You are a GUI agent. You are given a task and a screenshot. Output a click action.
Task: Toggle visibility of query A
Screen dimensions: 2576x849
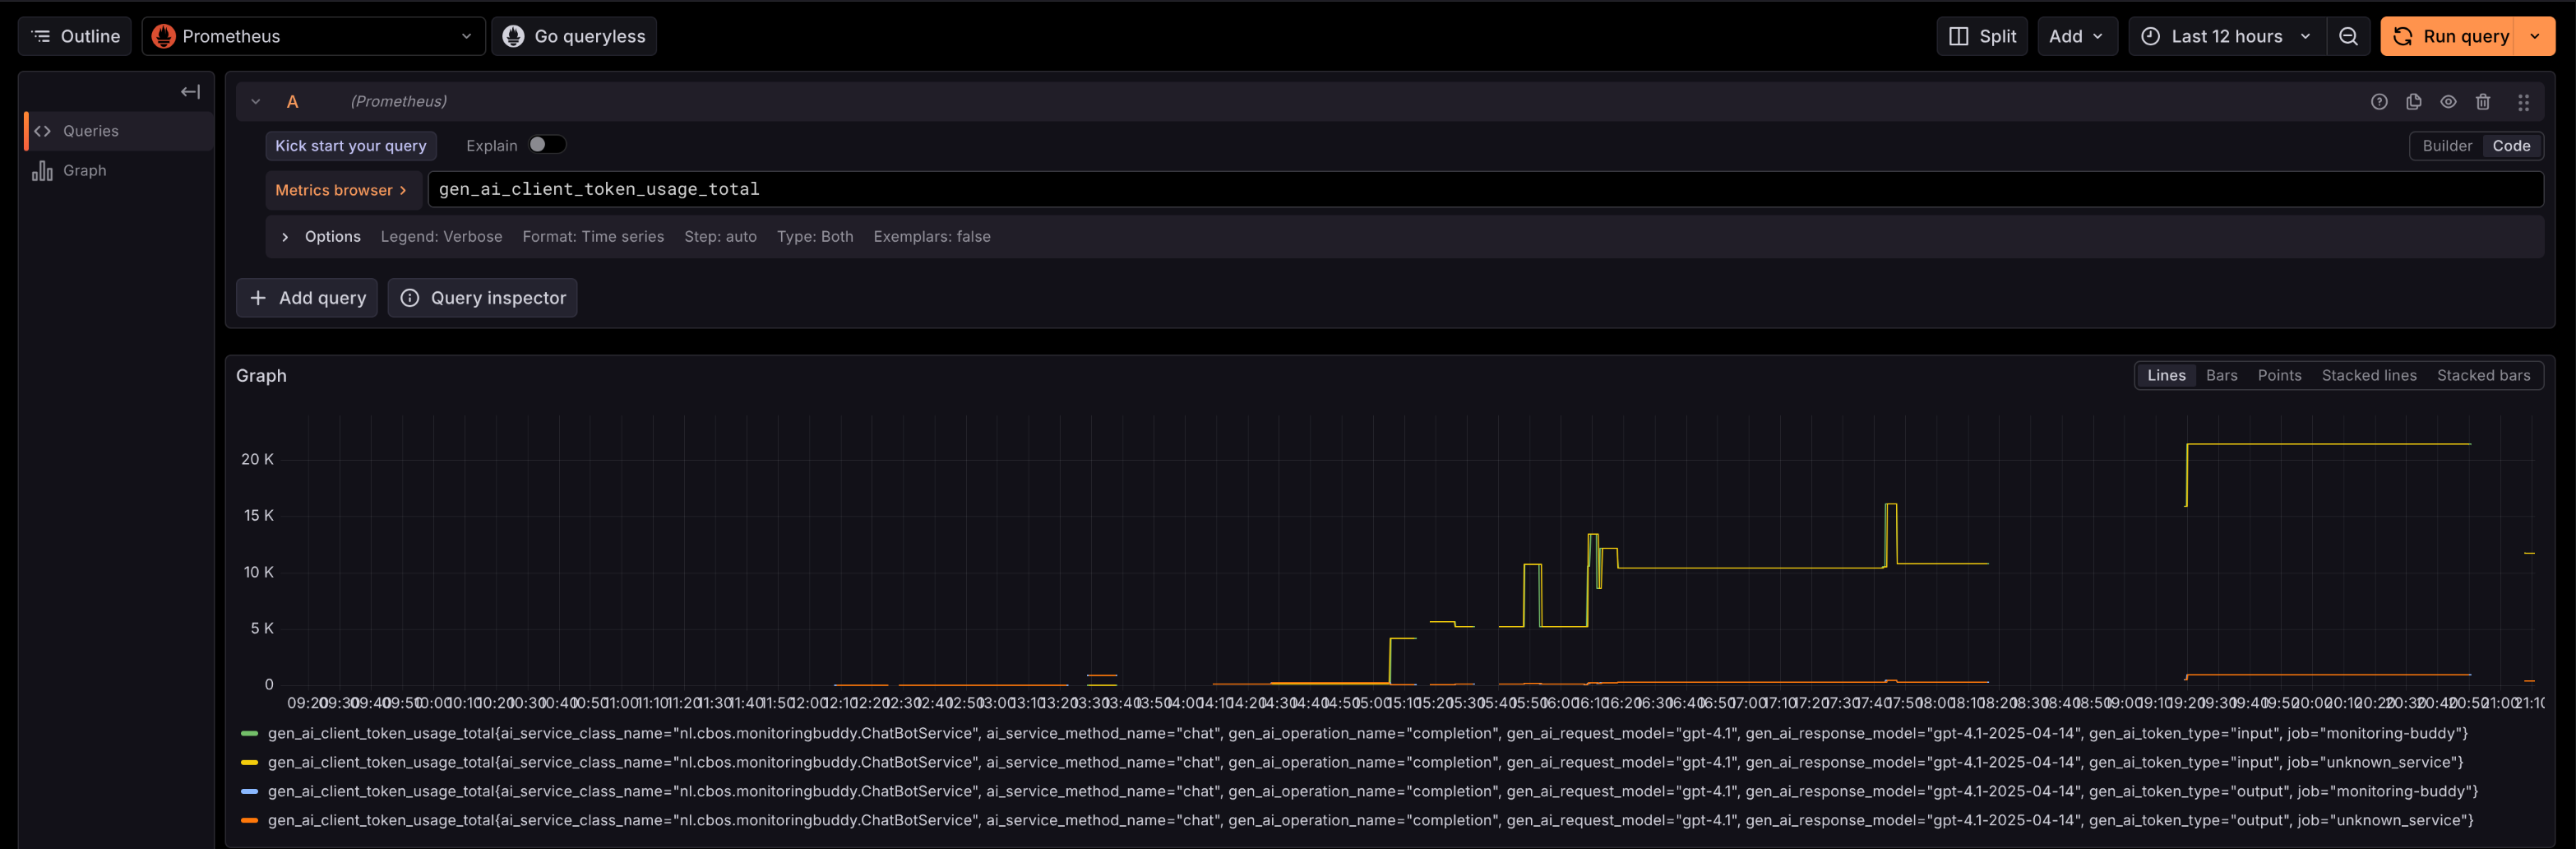pyautogui.click(x=2448, y=102)
